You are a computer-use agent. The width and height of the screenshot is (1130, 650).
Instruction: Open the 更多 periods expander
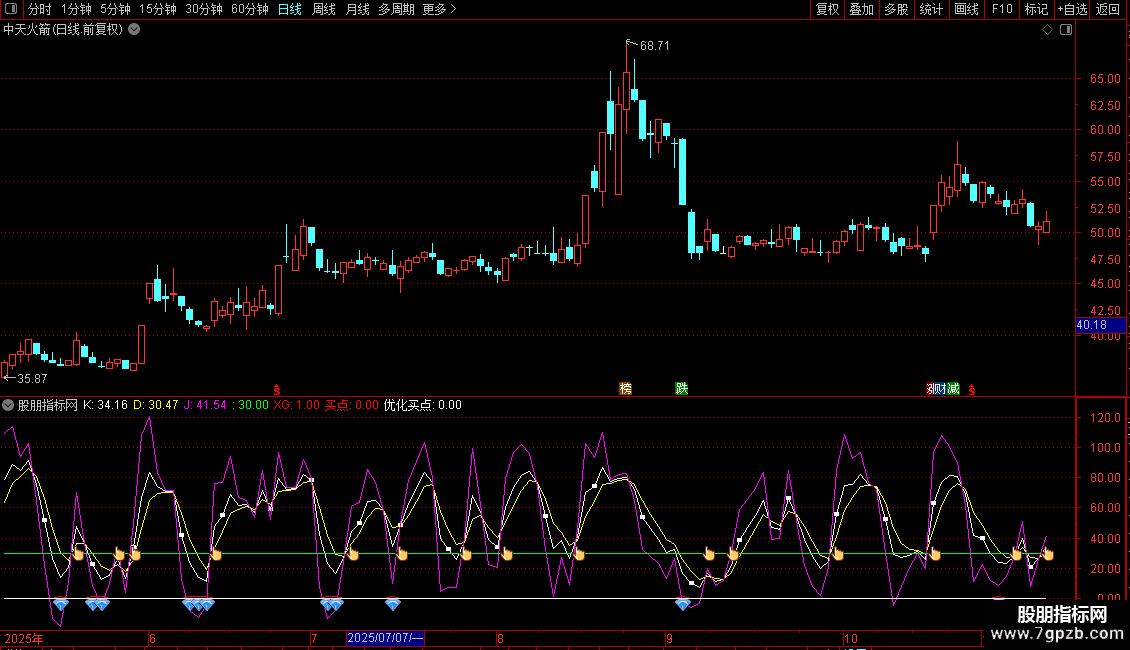439,10
